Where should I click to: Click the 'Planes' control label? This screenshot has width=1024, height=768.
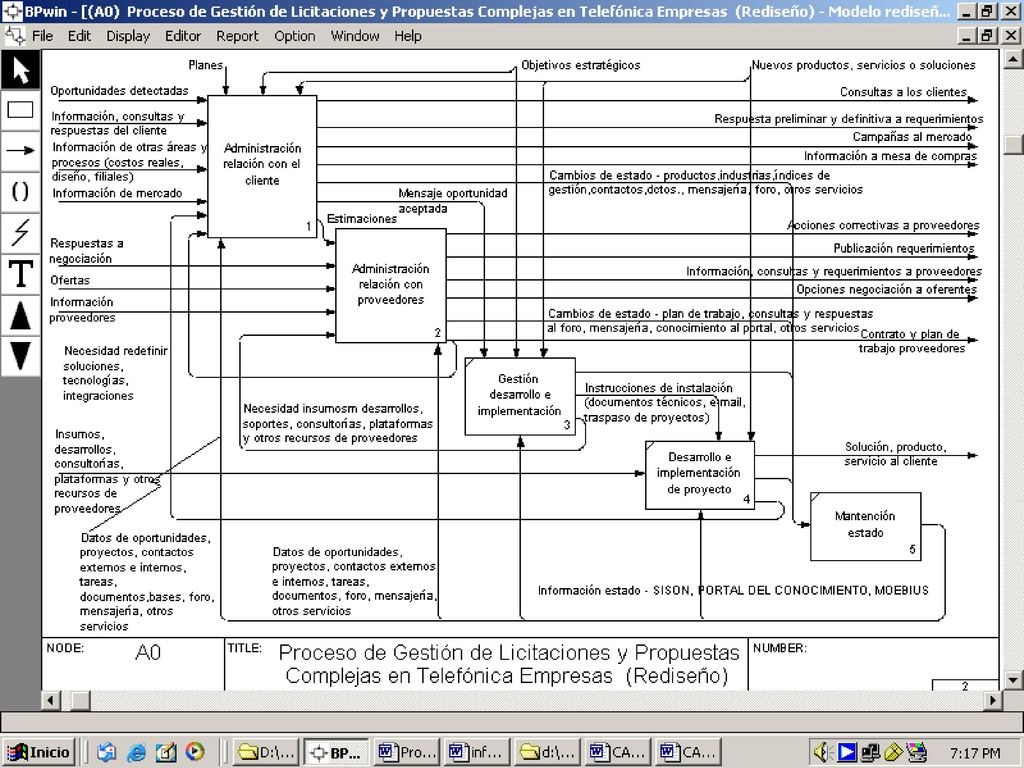206,65
